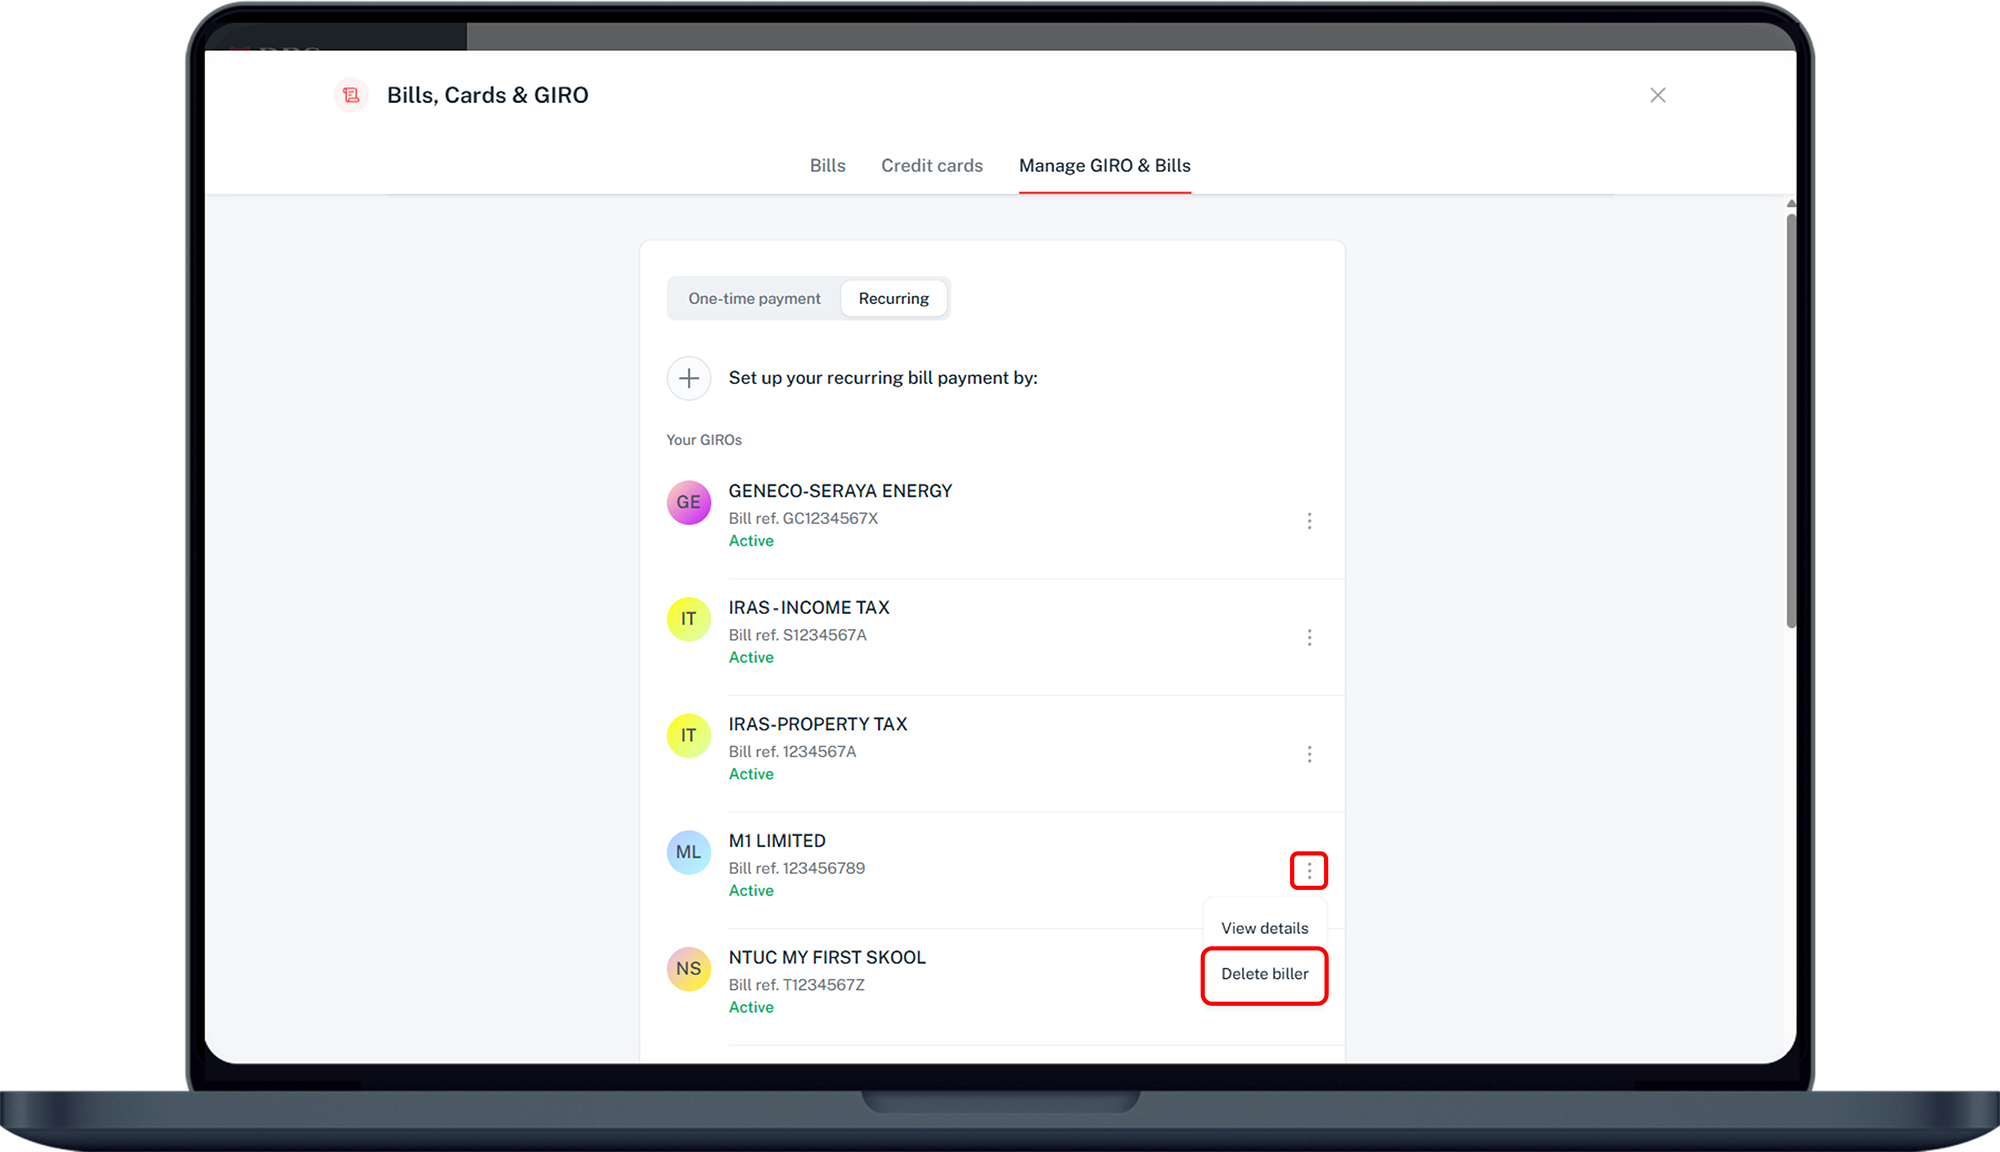Click the Bills, Cards & GIRO heading
This screenshot has height=1152, width=2000.
point(488,95)
